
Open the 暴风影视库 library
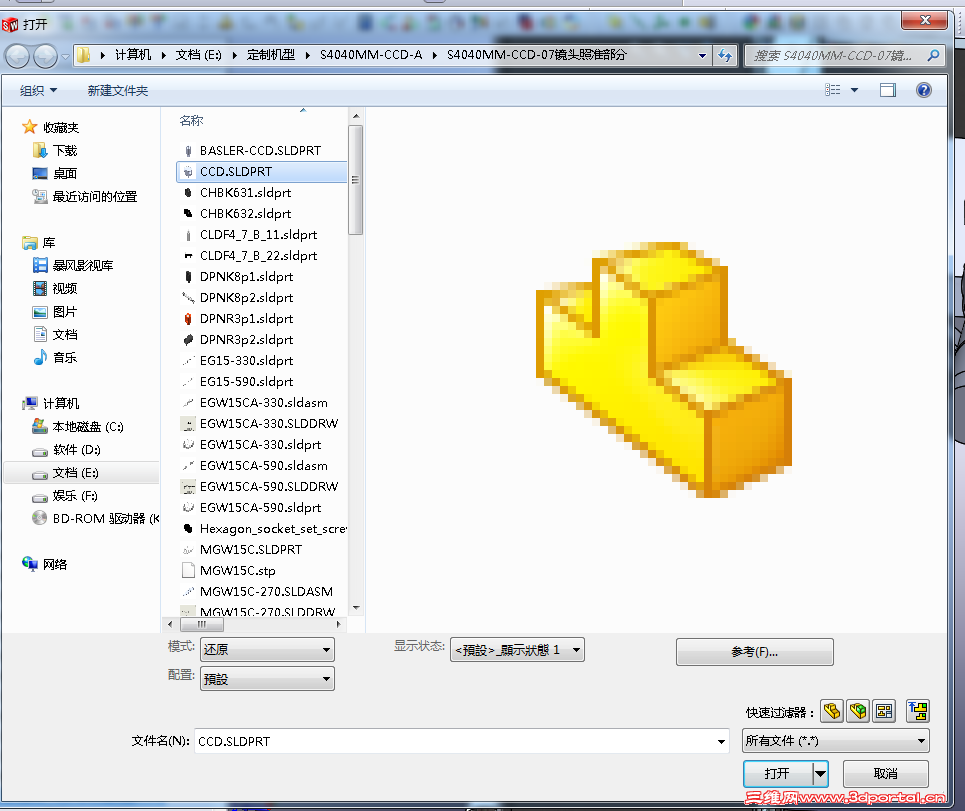73,266
